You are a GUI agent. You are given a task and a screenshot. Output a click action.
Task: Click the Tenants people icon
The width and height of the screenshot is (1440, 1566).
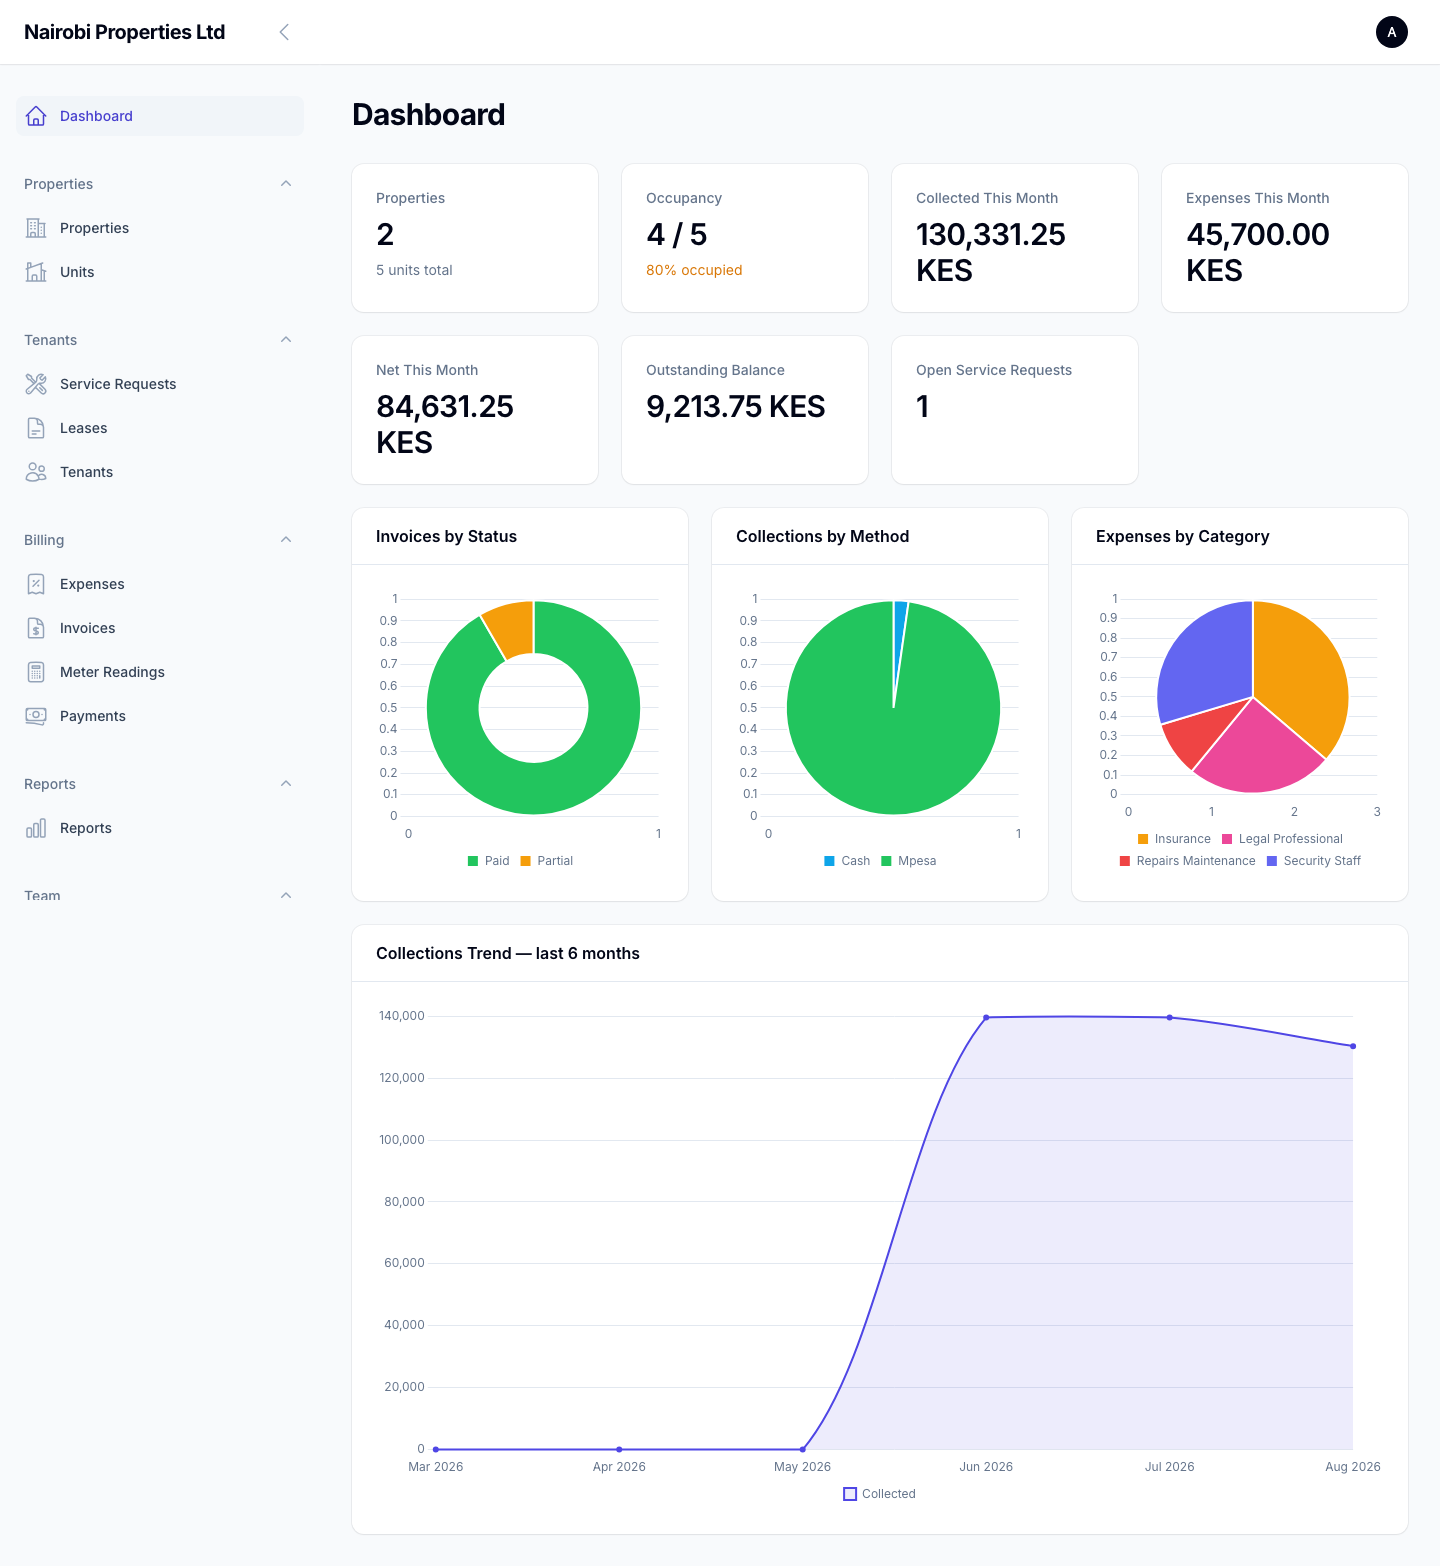[36, 472]
